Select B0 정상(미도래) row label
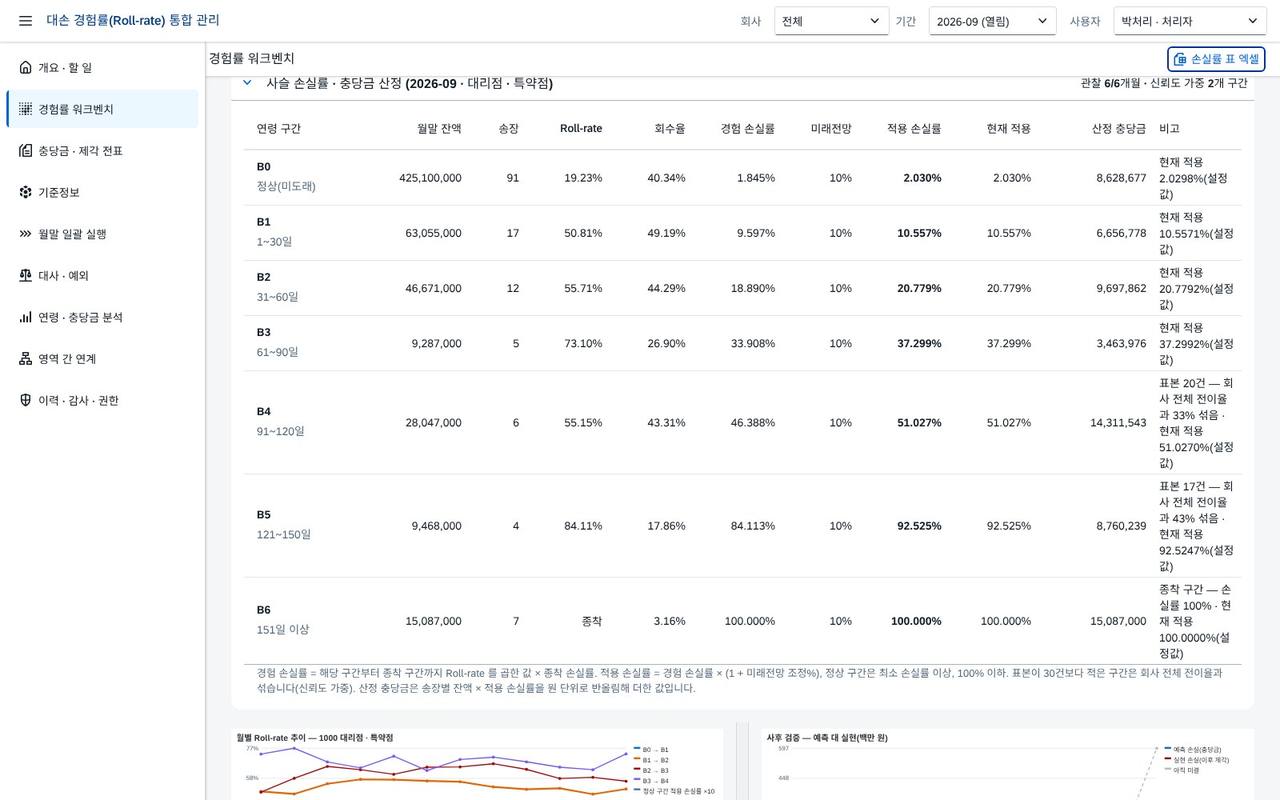 286,177
